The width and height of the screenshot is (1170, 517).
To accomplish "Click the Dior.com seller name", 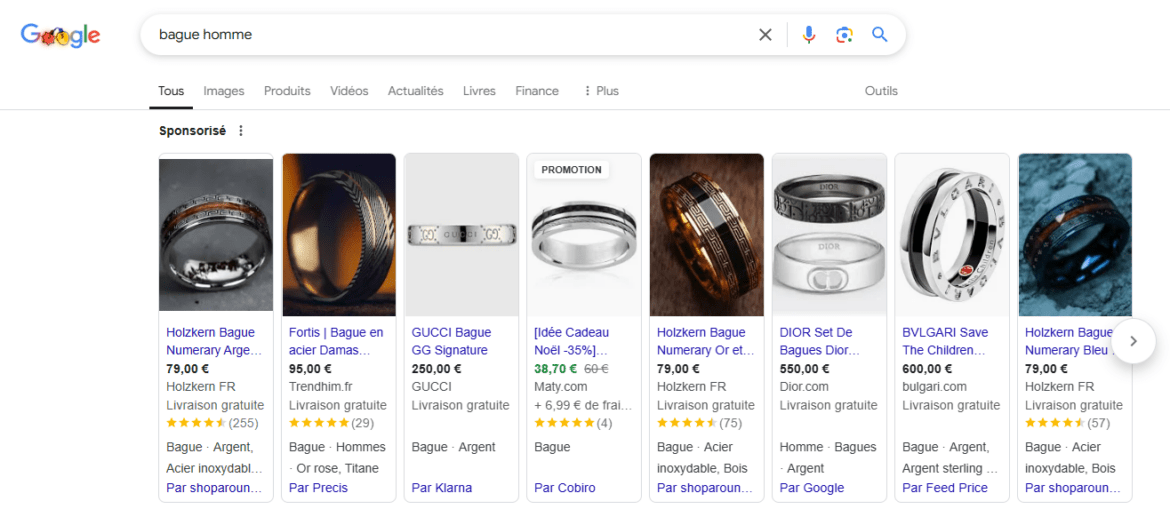I will (804, 386).
